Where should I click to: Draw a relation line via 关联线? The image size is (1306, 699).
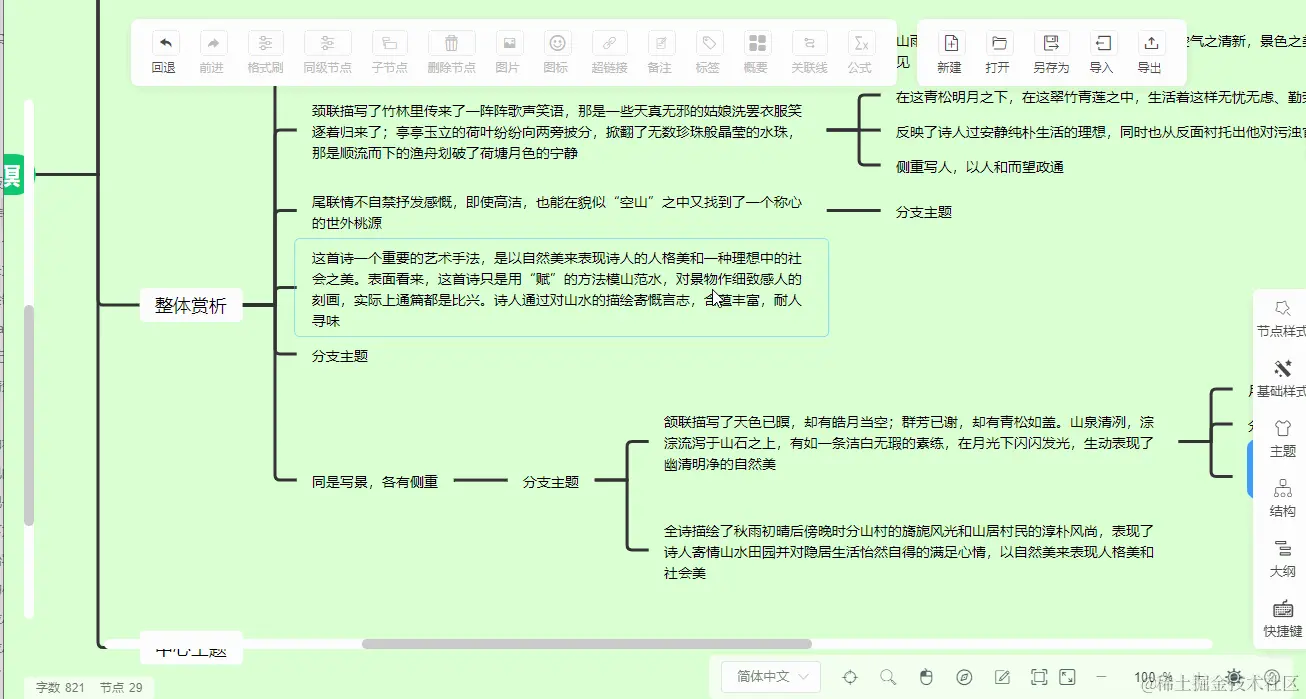click(809, 52)
